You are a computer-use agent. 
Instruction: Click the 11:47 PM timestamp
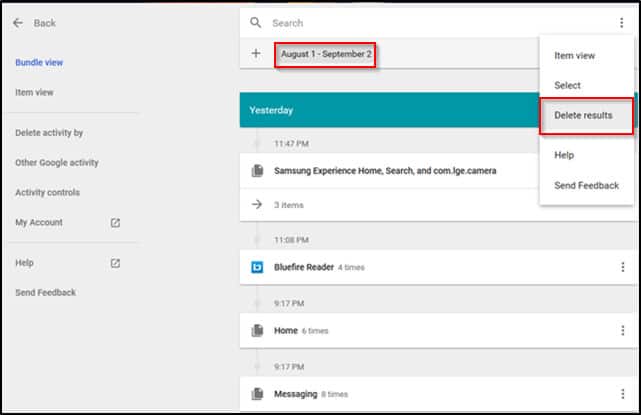tap(291, 144)
